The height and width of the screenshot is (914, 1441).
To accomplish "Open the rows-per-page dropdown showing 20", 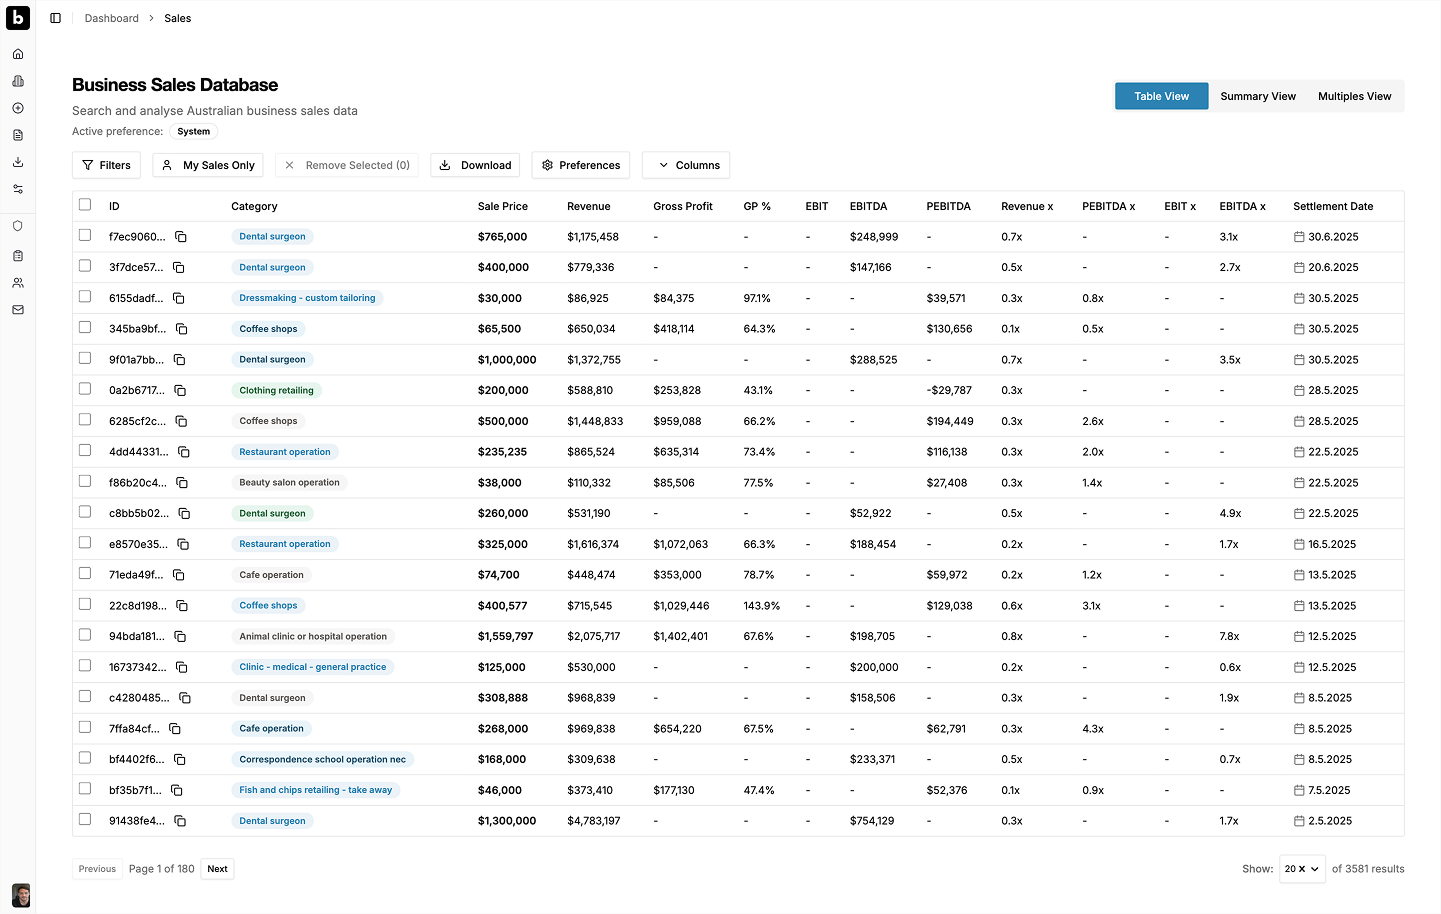I will pyautogui.click(x=1302, y=869).
